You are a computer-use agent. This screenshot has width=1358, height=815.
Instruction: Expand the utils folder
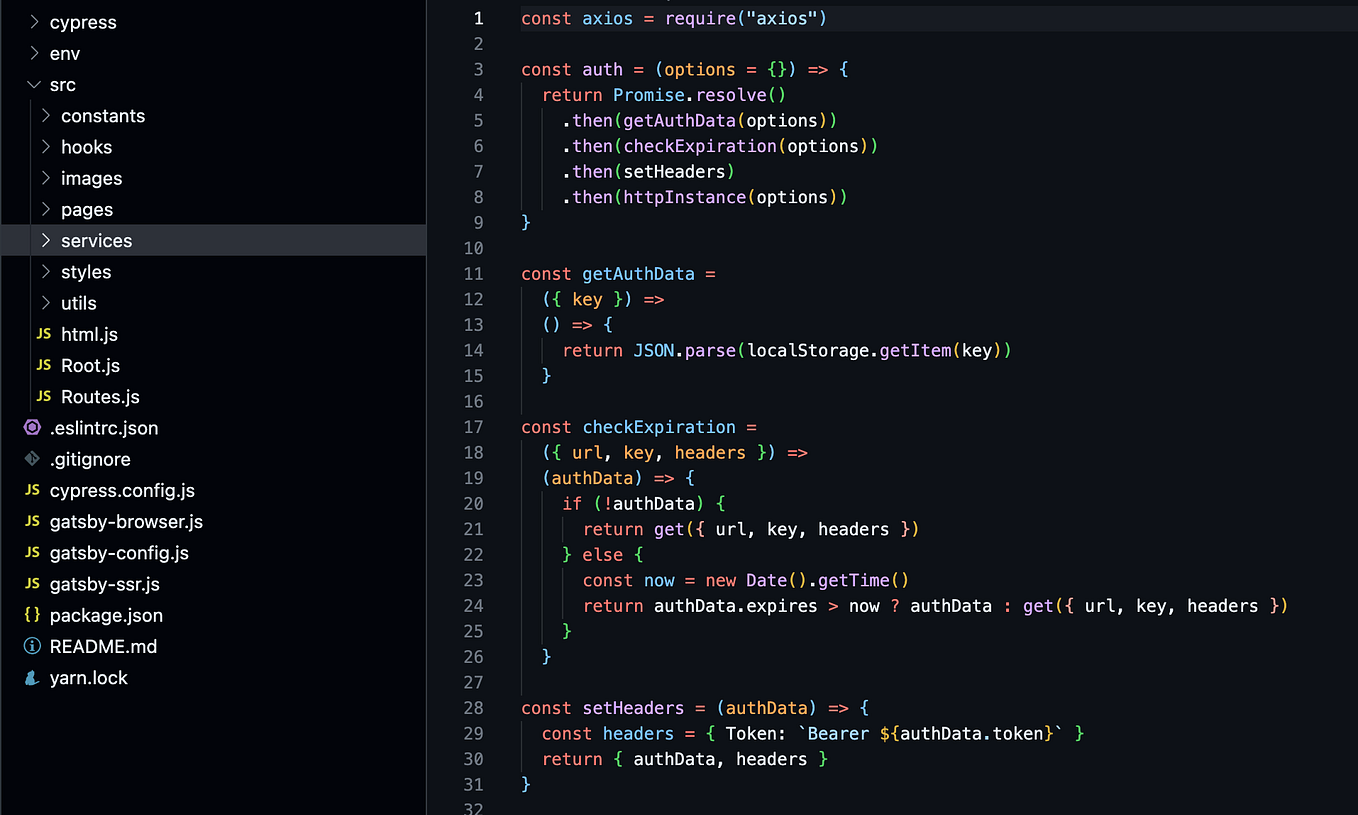pyautogui.click(x=79, y=302)
